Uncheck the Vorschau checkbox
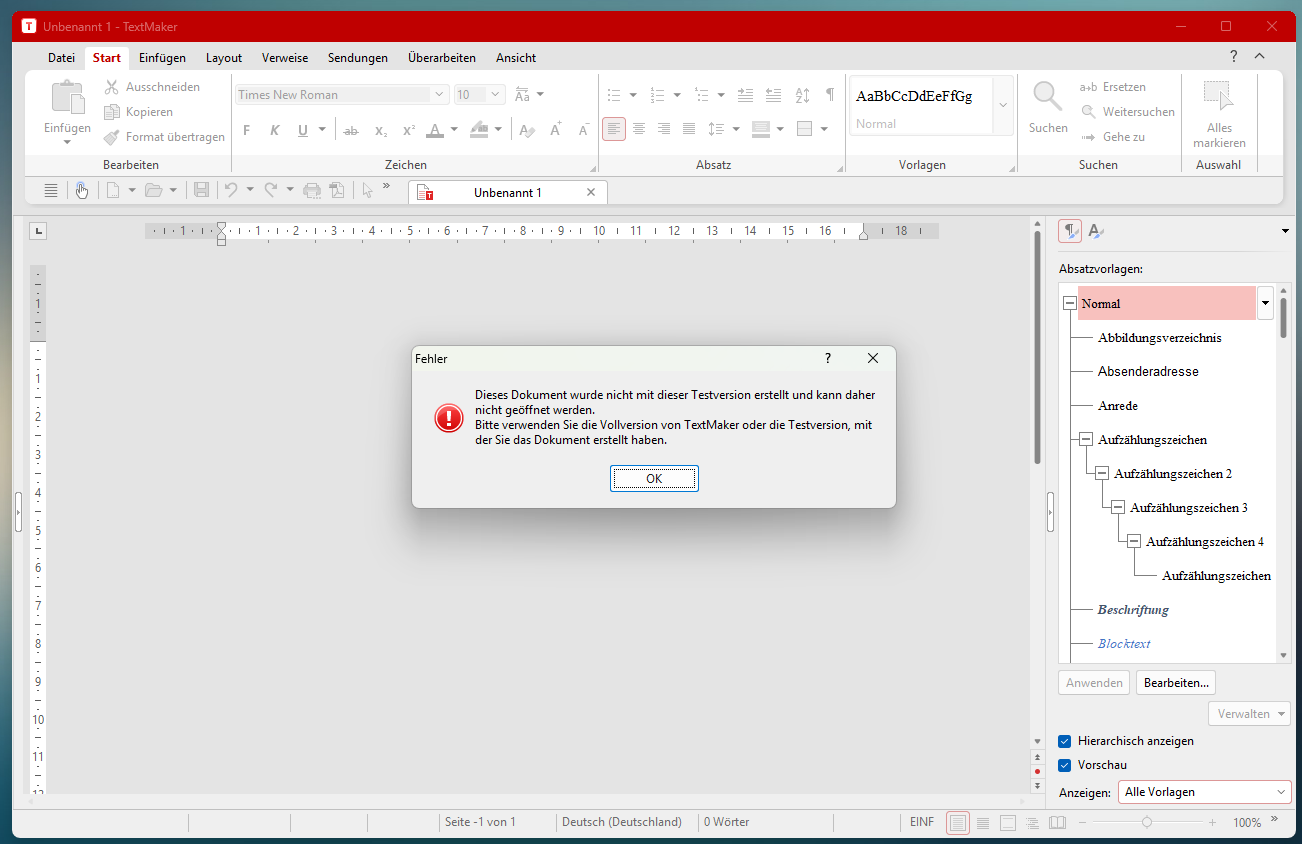The height and width of the screenshot is (844, 1302). click(x=1065, y=765)
